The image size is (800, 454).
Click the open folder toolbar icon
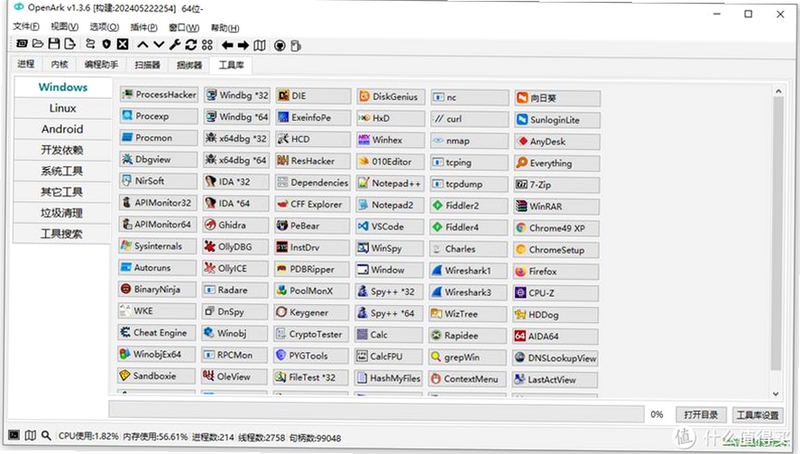pyautogui.click(x=38, y=44)
